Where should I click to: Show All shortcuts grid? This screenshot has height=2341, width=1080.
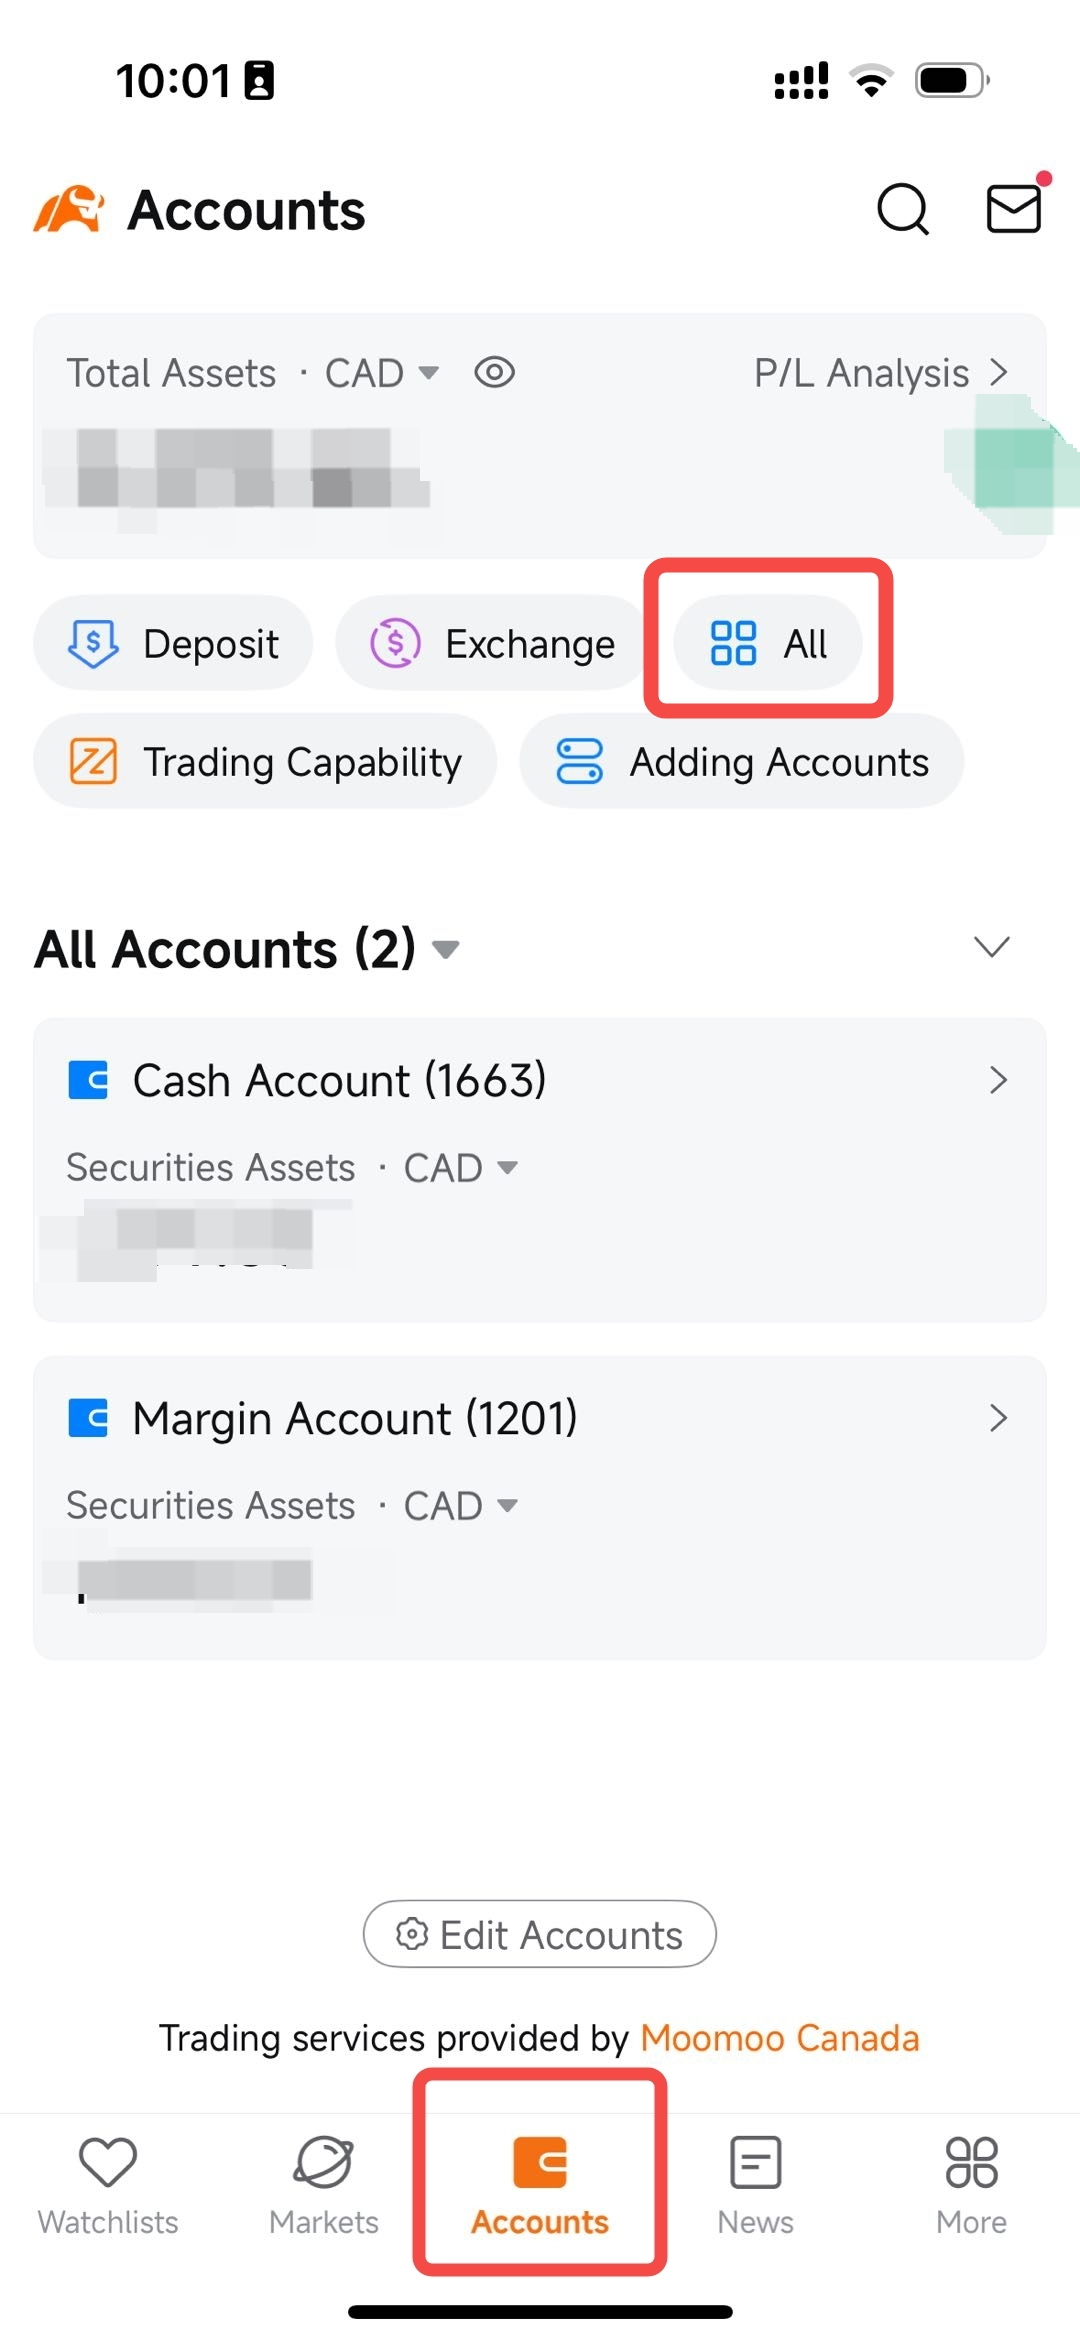click(x=768, y=643)
